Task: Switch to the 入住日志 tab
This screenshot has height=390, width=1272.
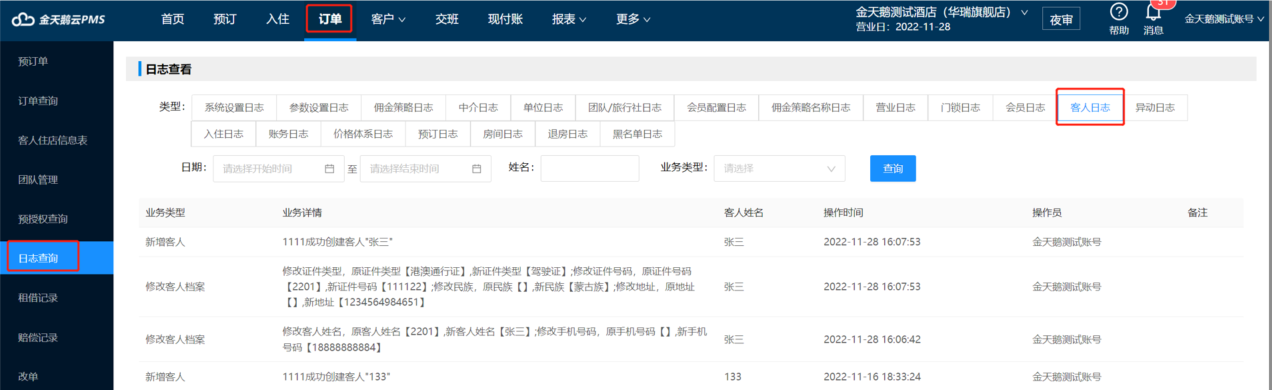Action: click(223, 134)
